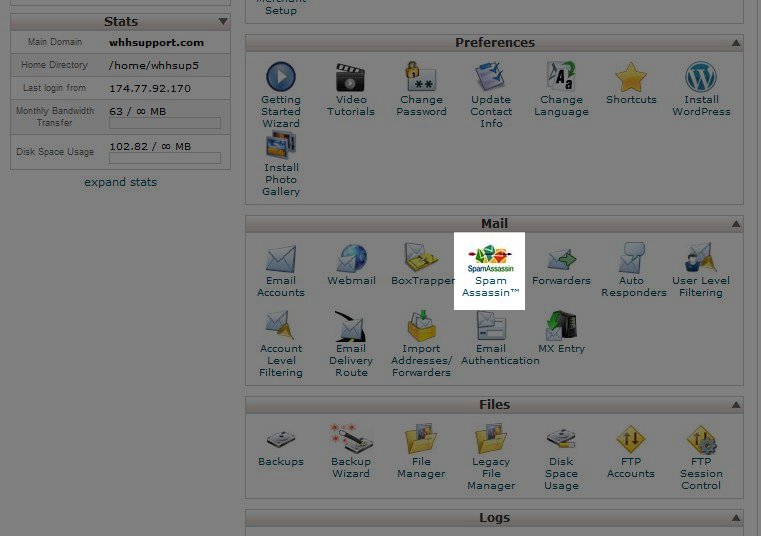Collapse the Stats panel arrow
This screenshot has height=536, width=761.
tap(223, 21)
